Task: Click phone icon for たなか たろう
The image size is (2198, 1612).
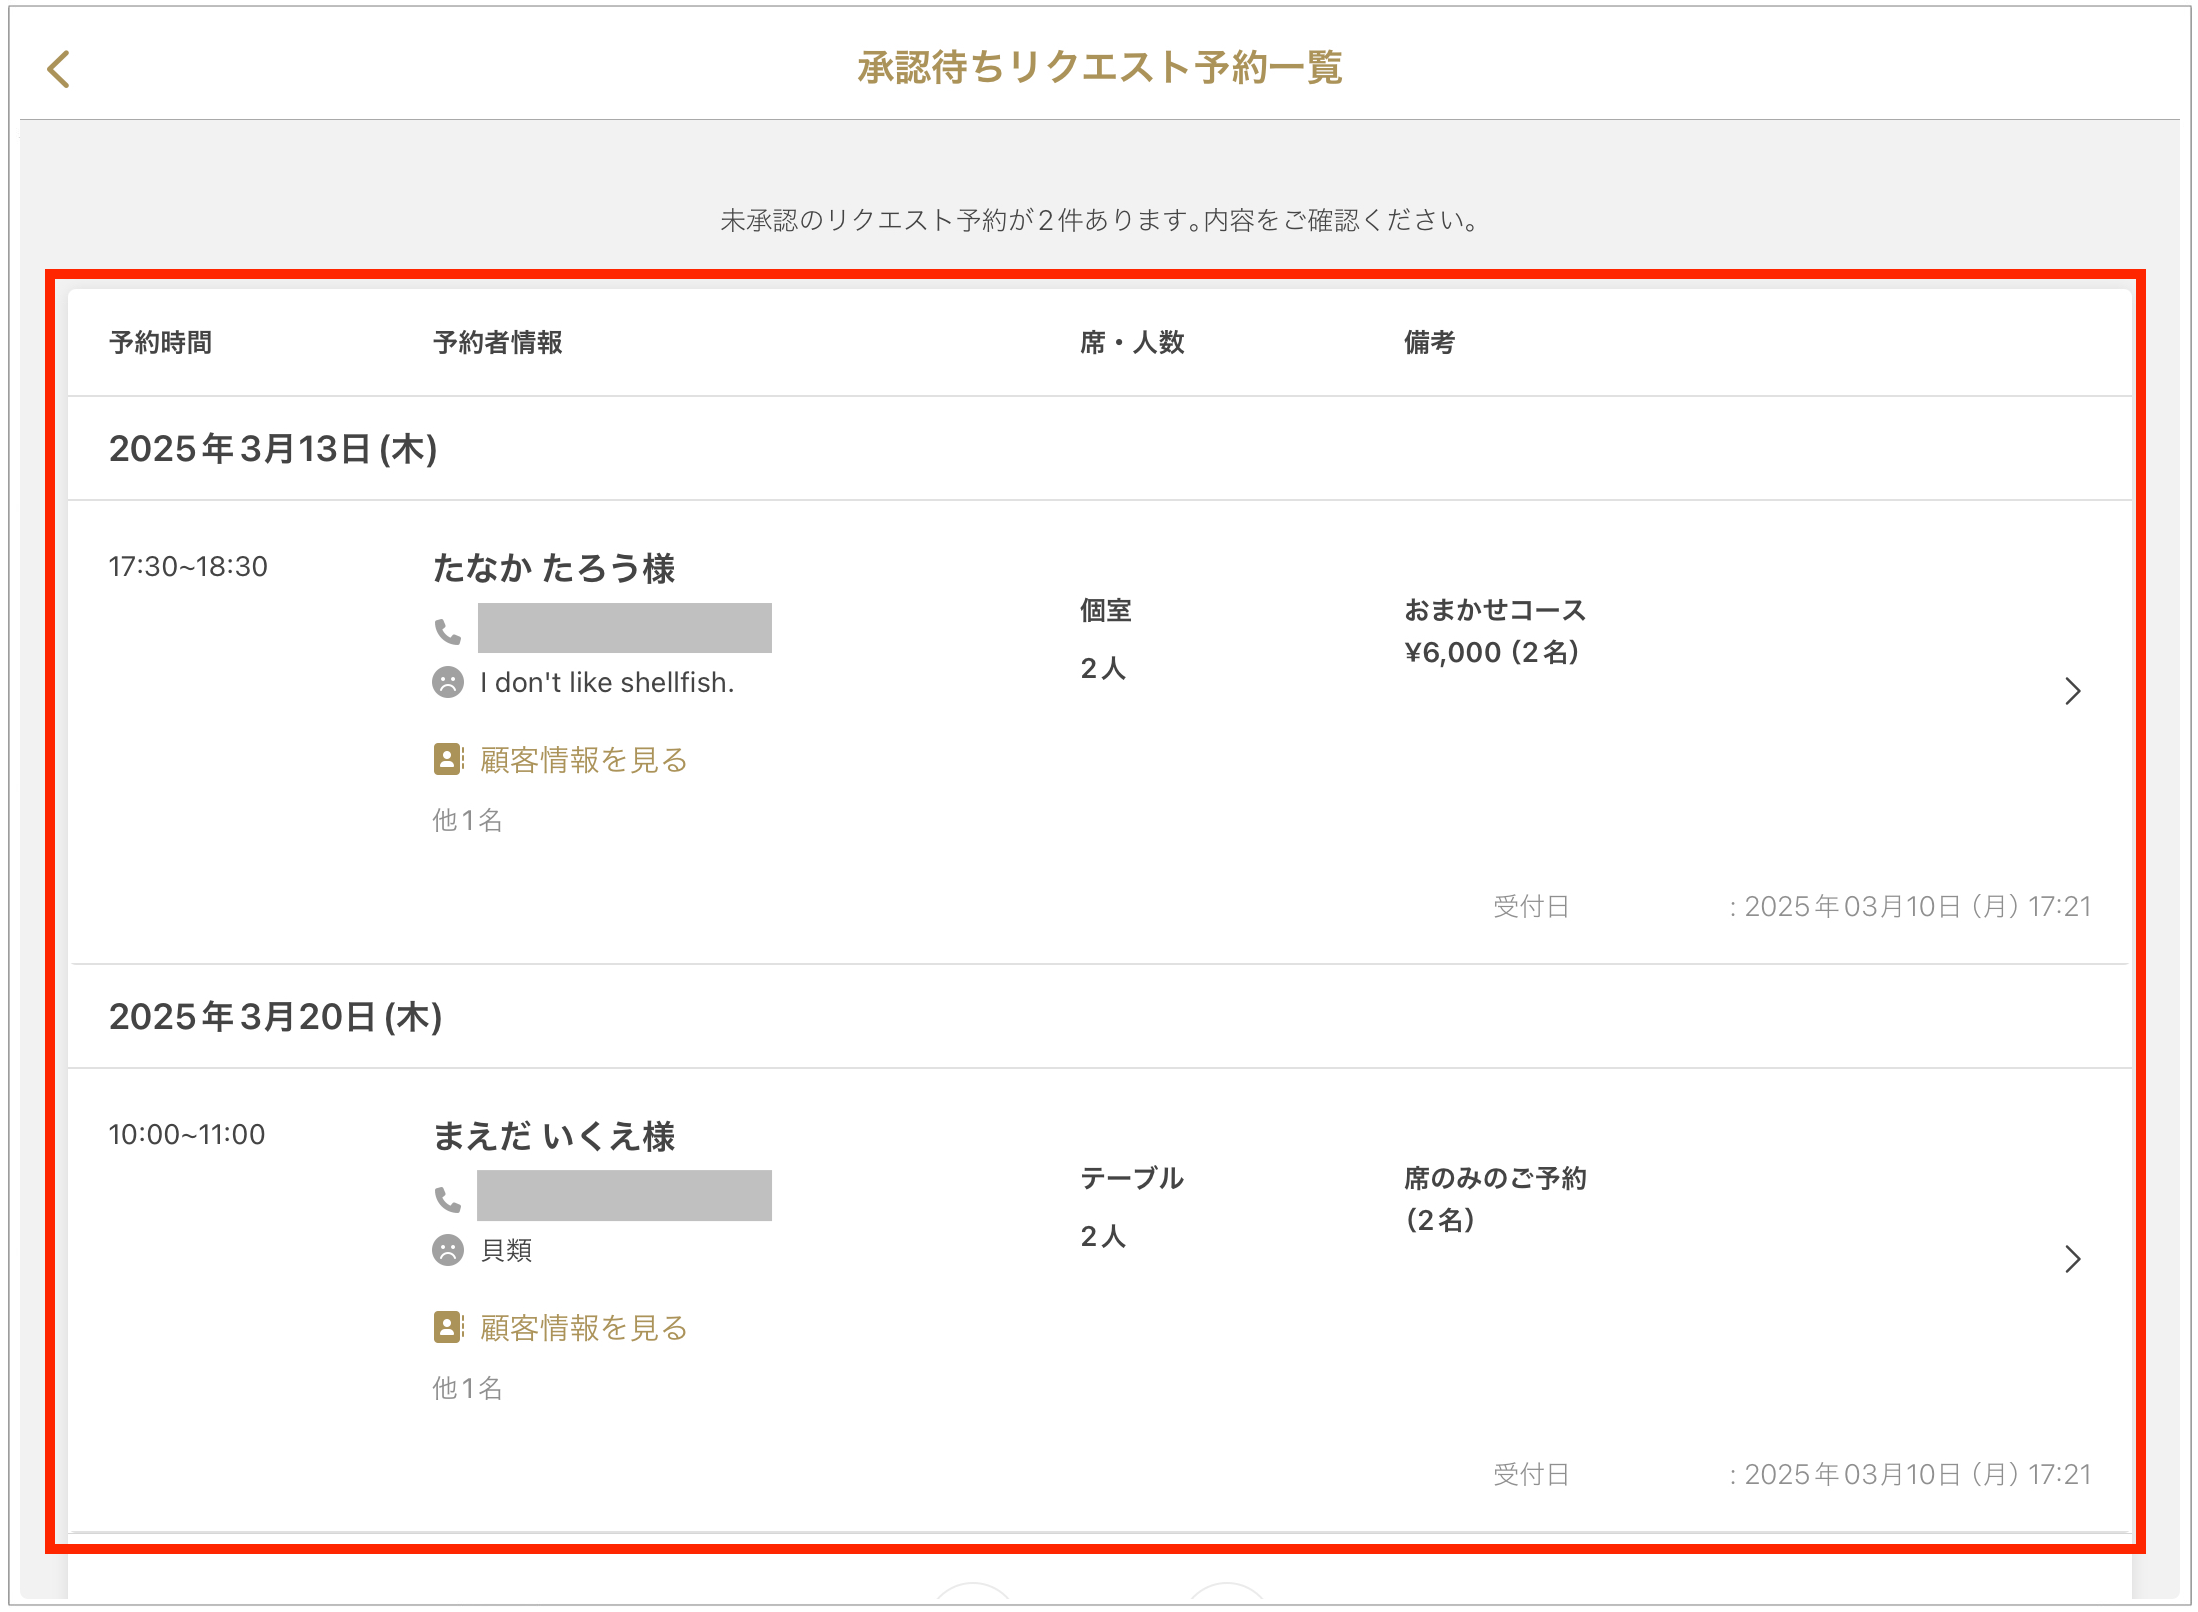Action: [447, 631]
